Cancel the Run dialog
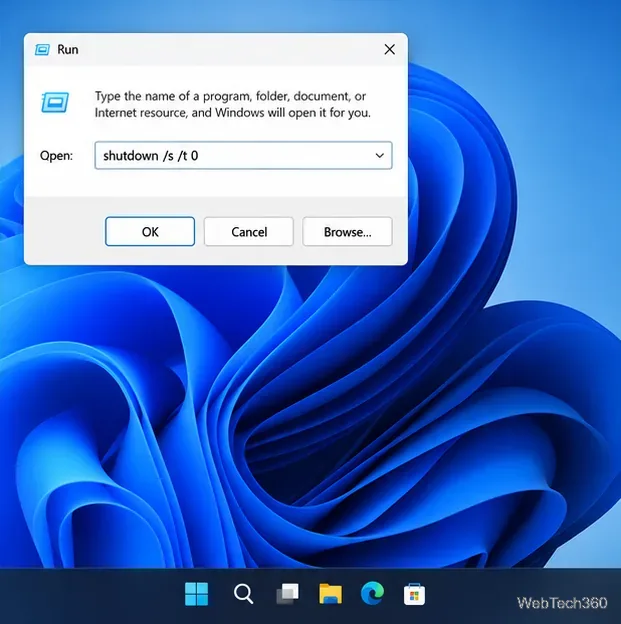621x624 pixels. (x=249, y=232)
